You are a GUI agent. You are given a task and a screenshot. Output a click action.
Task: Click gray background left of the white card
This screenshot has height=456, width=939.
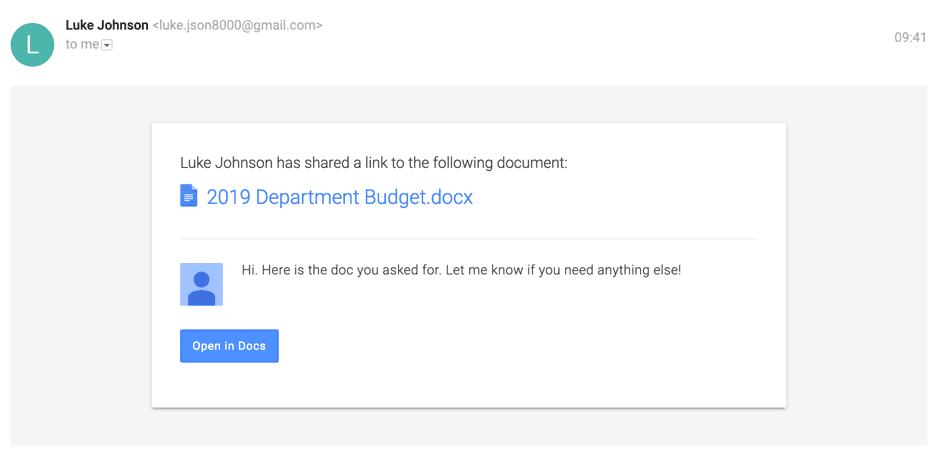coord(81,265)
